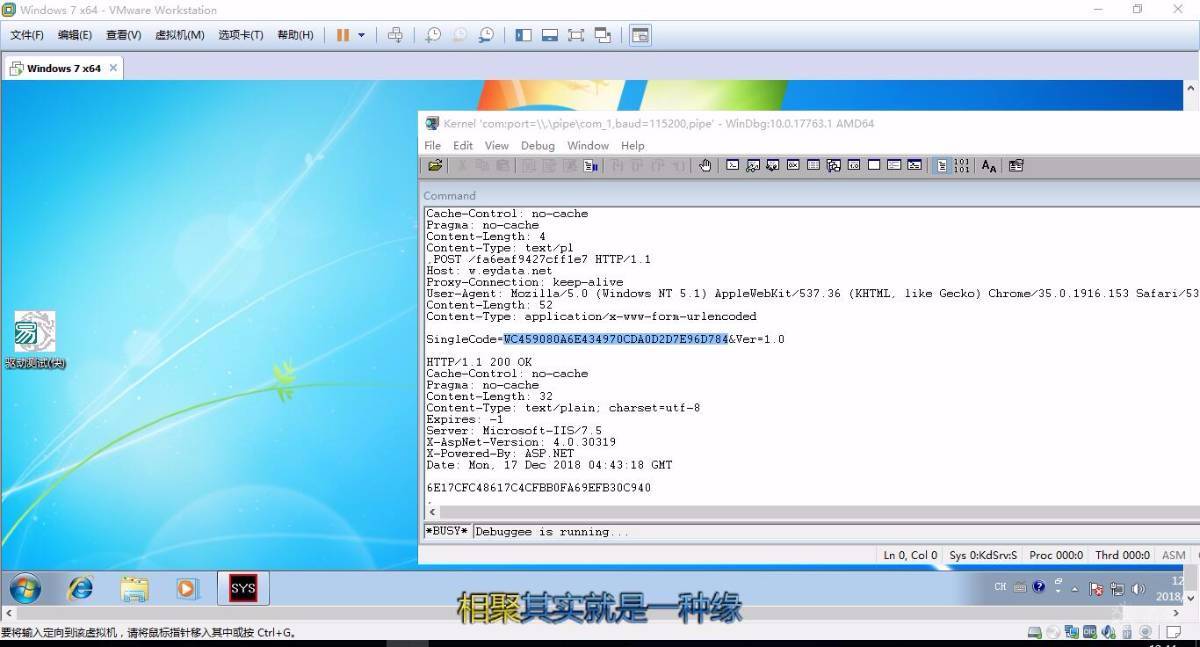Click the guest network tray icon
Image resolution: width=1200 pixels, height=647 pixels.
point(1117,589)
